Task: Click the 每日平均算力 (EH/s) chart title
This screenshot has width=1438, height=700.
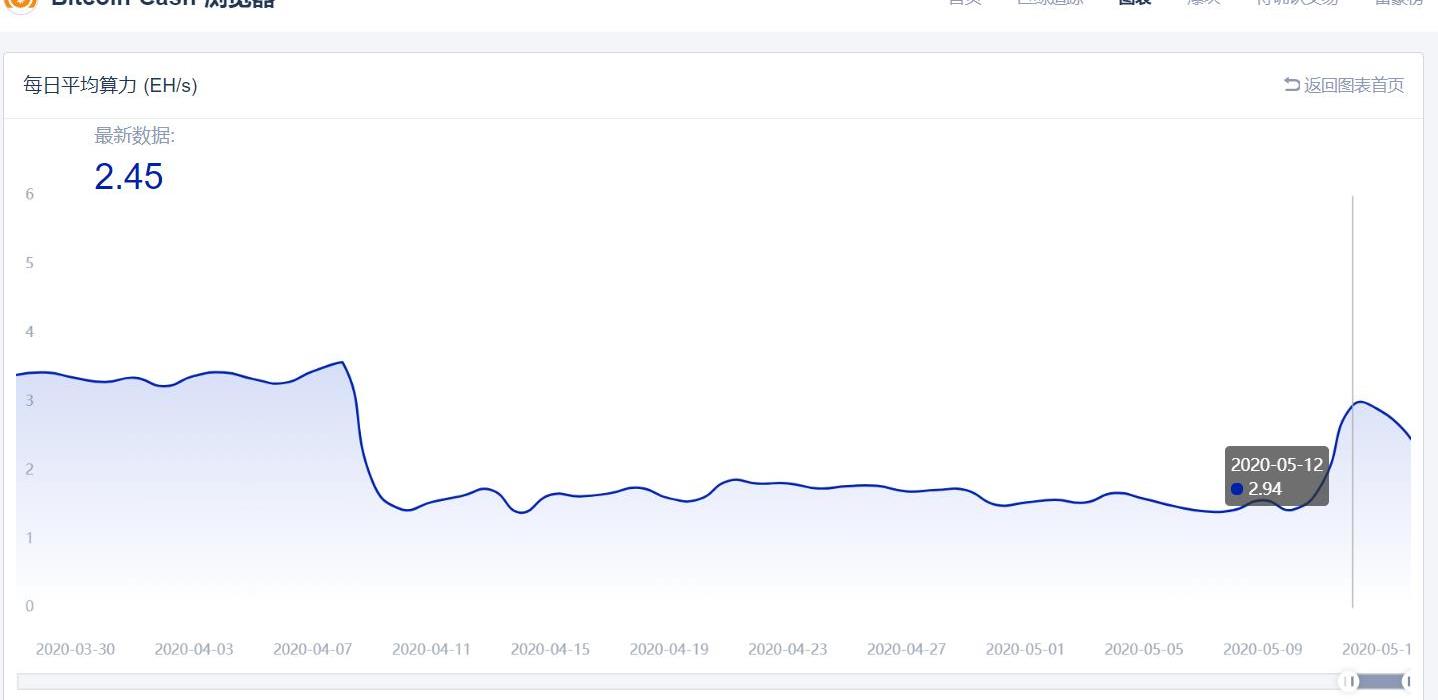Action: click(x=110, y=85)
